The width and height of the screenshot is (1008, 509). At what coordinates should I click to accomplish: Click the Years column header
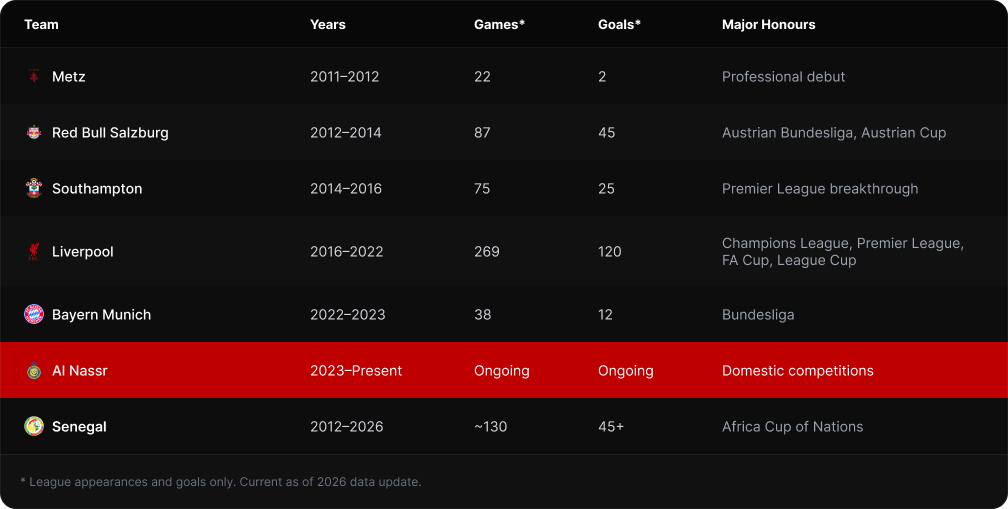328,24
